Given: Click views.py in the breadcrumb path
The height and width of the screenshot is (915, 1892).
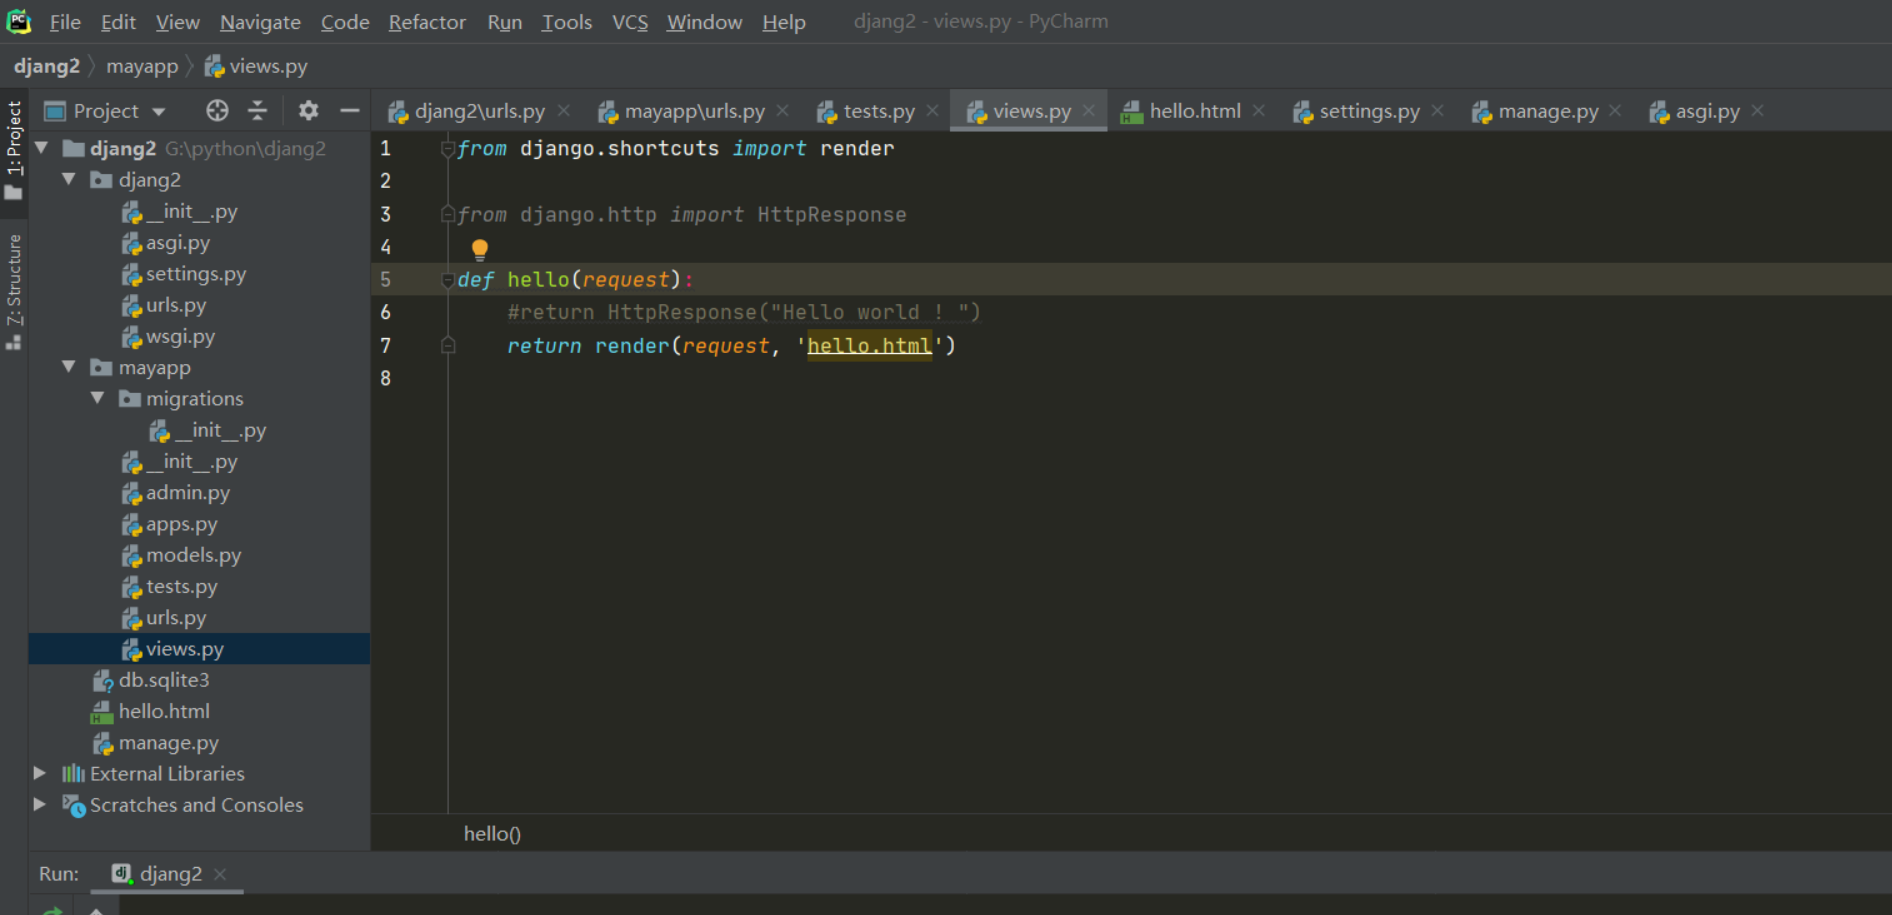Looking at the screenshot, I should 256,66.
